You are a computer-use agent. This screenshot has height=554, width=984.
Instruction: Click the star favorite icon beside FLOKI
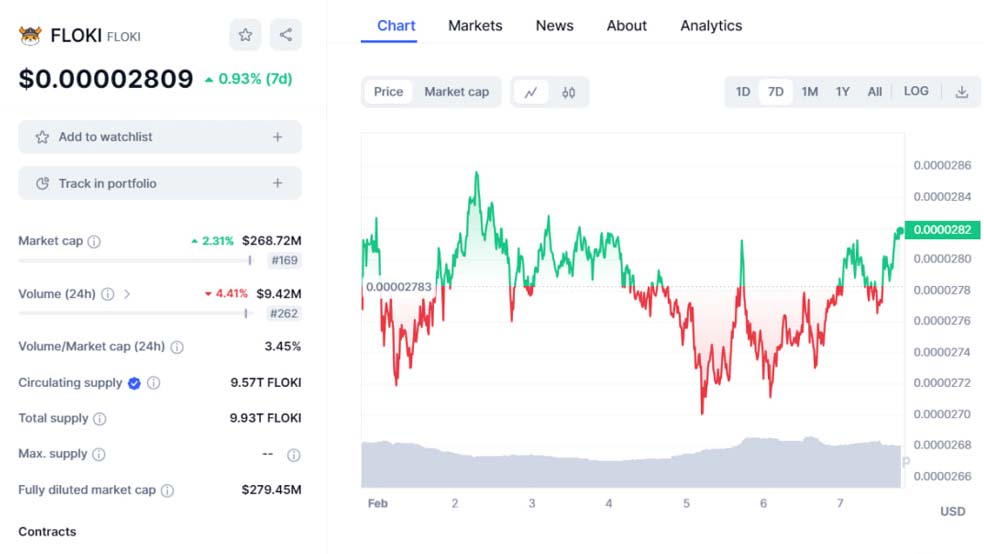tap(245, 35)
